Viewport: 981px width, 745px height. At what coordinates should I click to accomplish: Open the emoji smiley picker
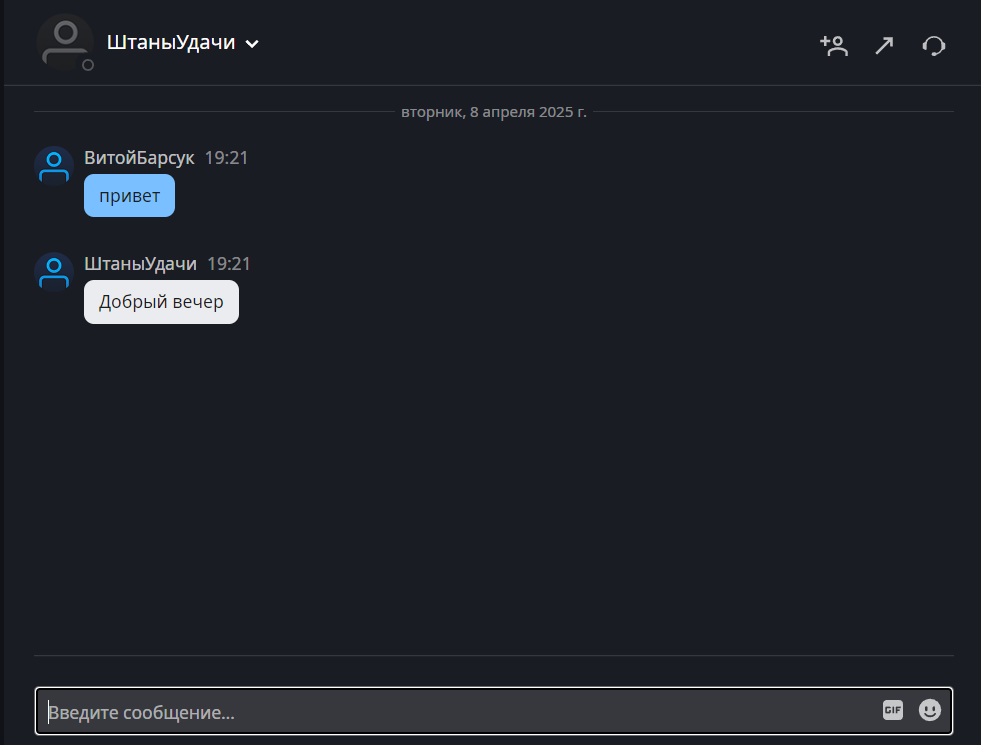pos(930,710)
